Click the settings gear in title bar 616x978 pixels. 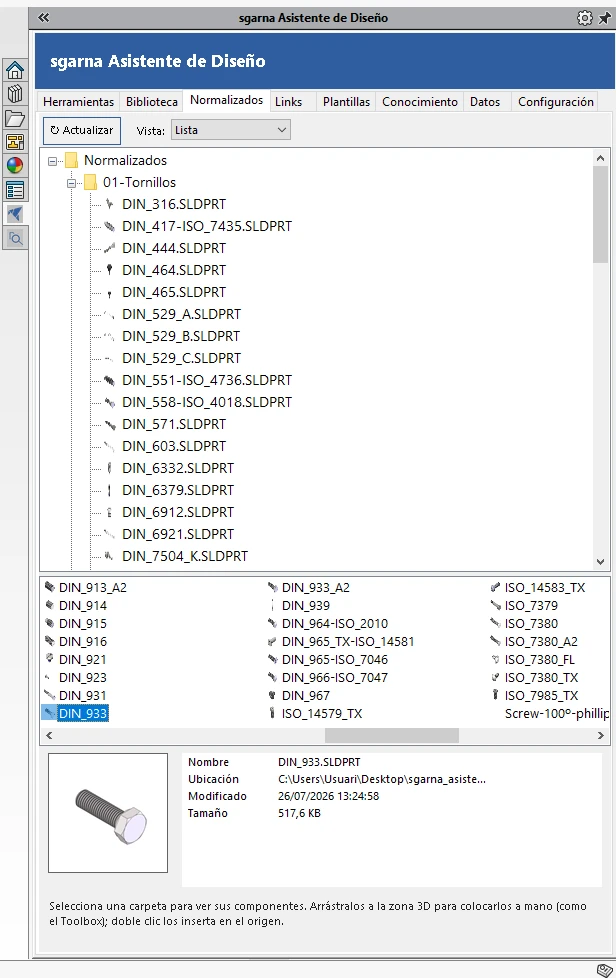pos(584,18)
